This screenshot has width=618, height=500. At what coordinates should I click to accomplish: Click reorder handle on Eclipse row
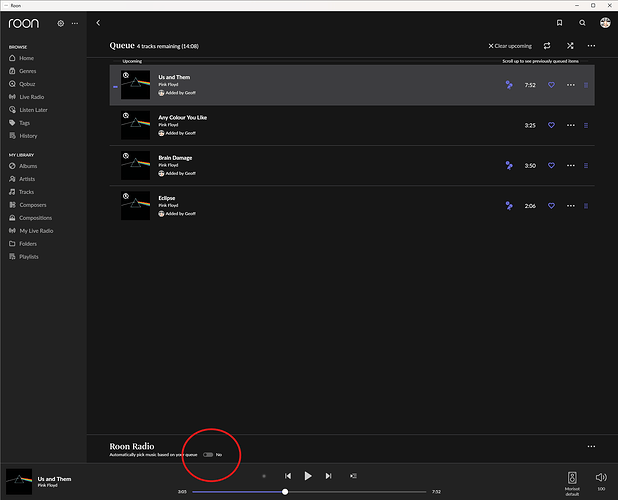pyautogui.click(x=586, y=206)
